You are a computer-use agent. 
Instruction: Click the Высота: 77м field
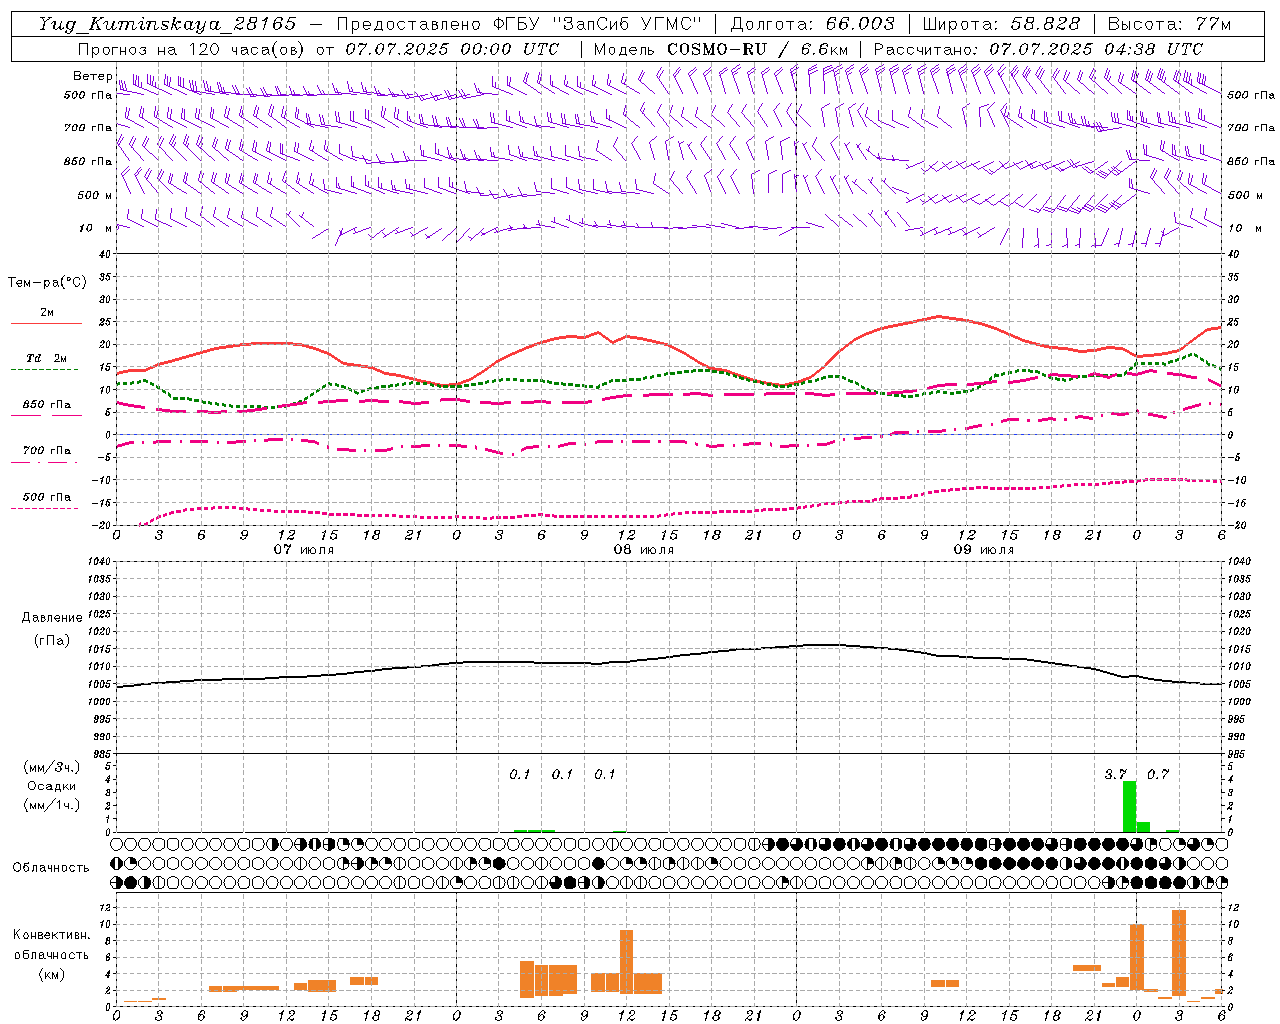(1170, 24)
